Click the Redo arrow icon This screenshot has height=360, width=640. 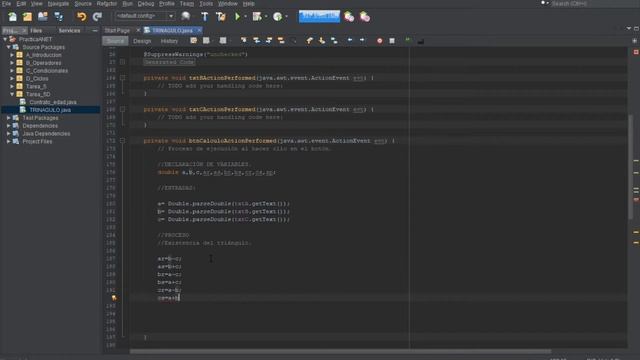coord(97,17)
